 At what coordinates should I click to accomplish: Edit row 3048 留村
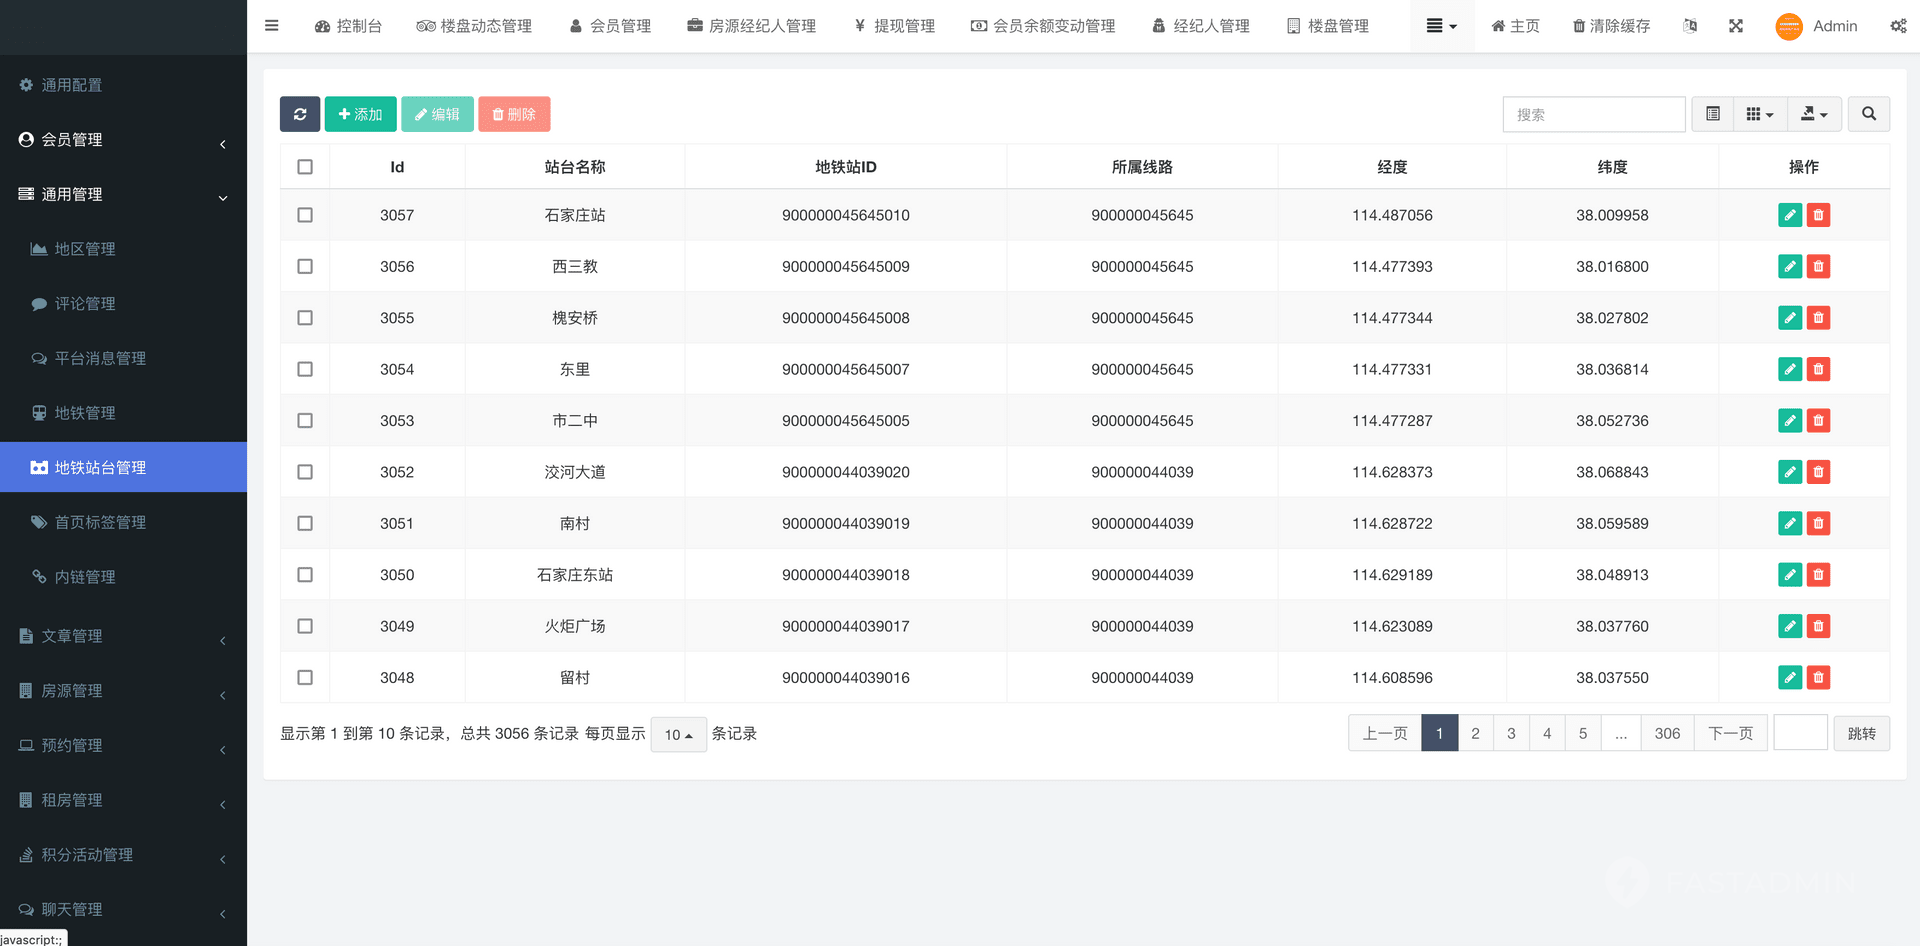[x=1790, y=677]
